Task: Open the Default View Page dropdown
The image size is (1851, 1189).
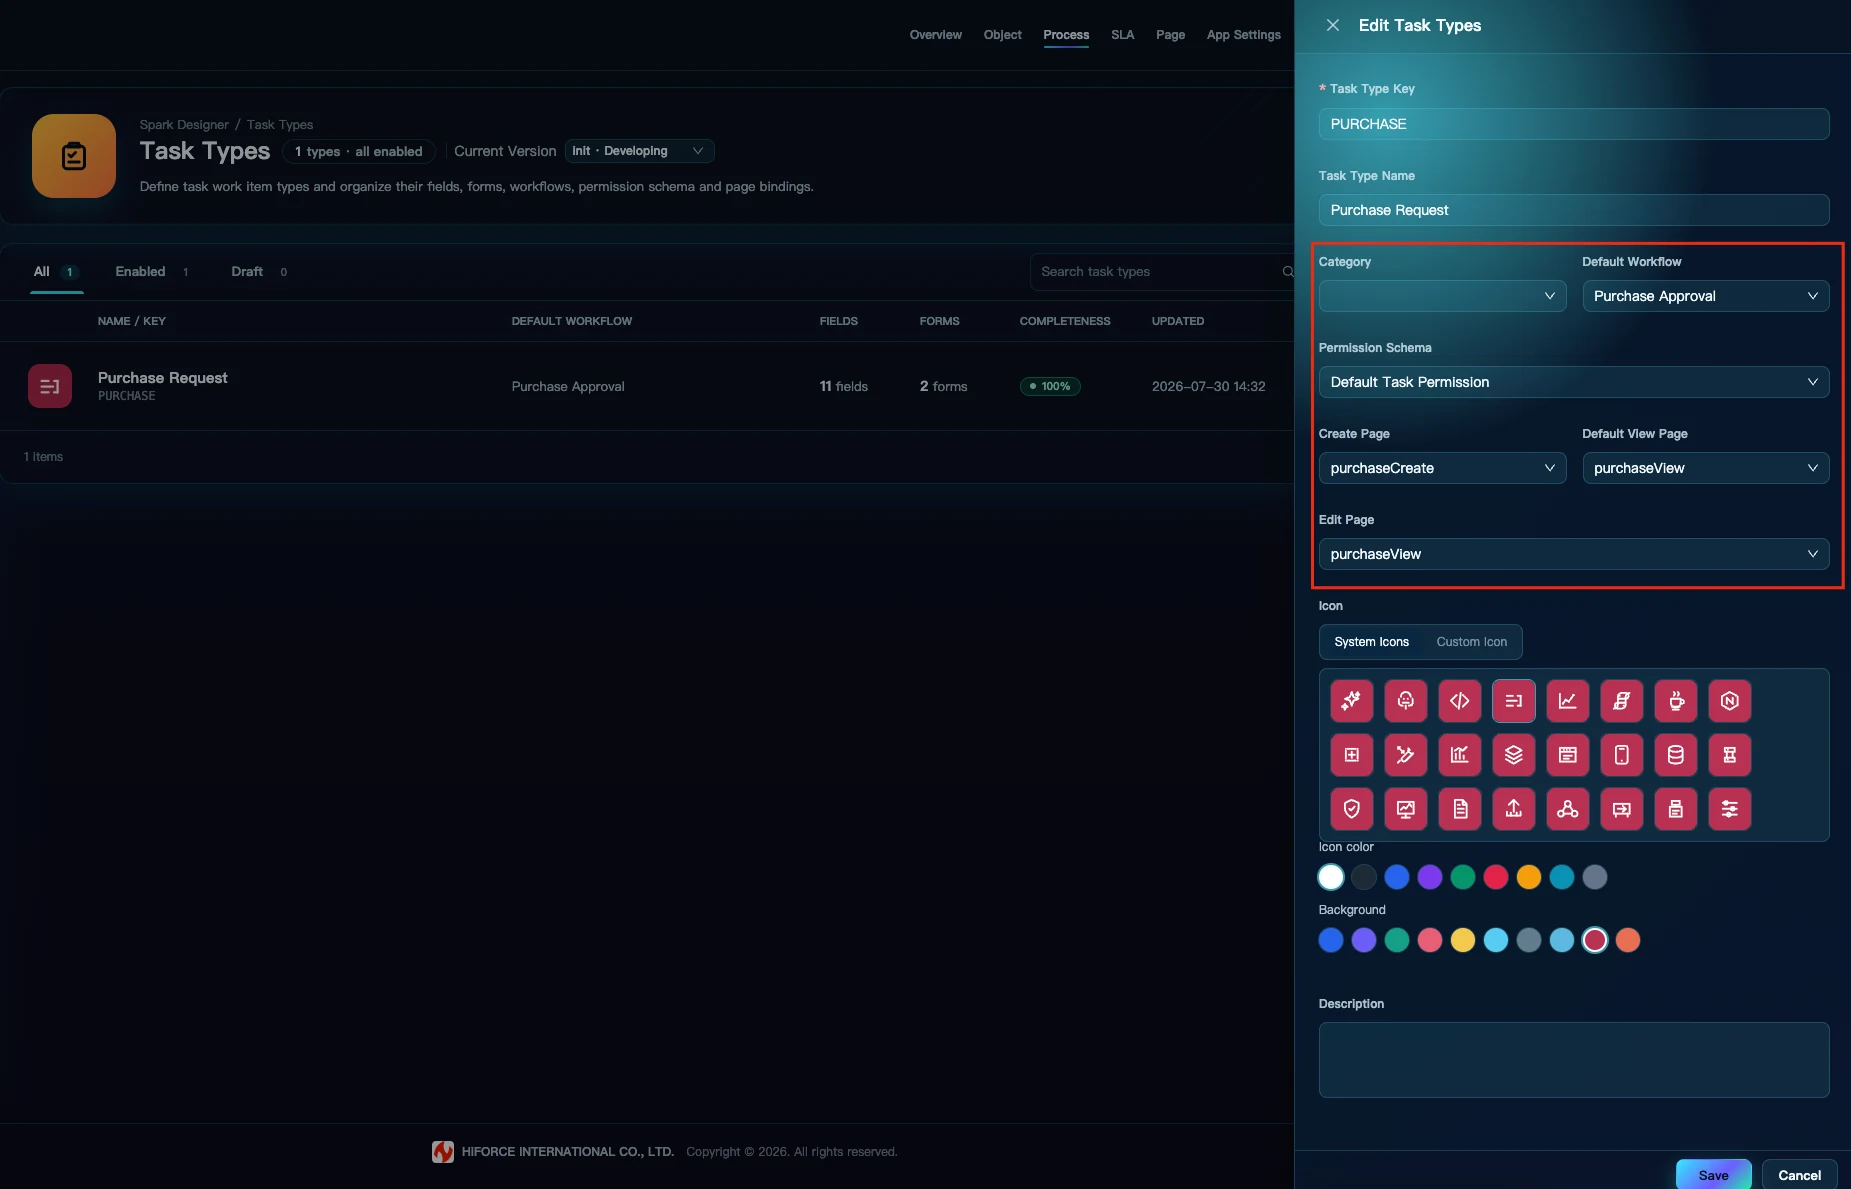Action: pos(1705,468)
